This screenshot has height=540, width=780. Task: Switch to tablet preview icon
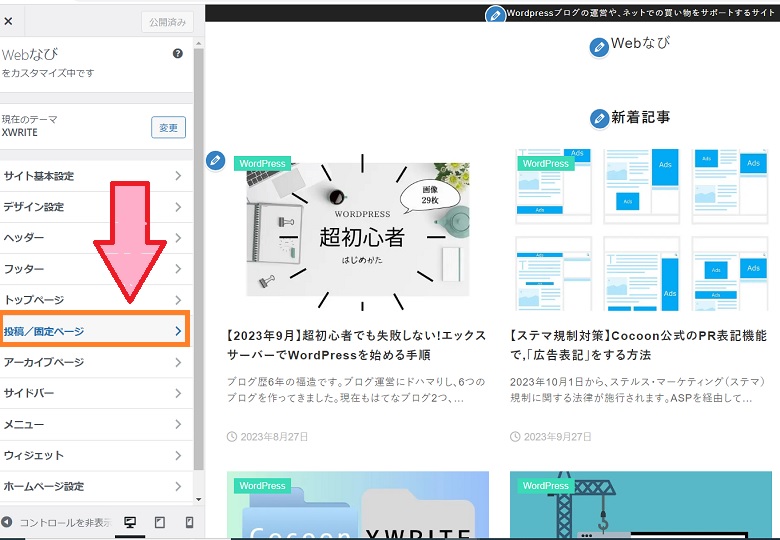(160, 522)
